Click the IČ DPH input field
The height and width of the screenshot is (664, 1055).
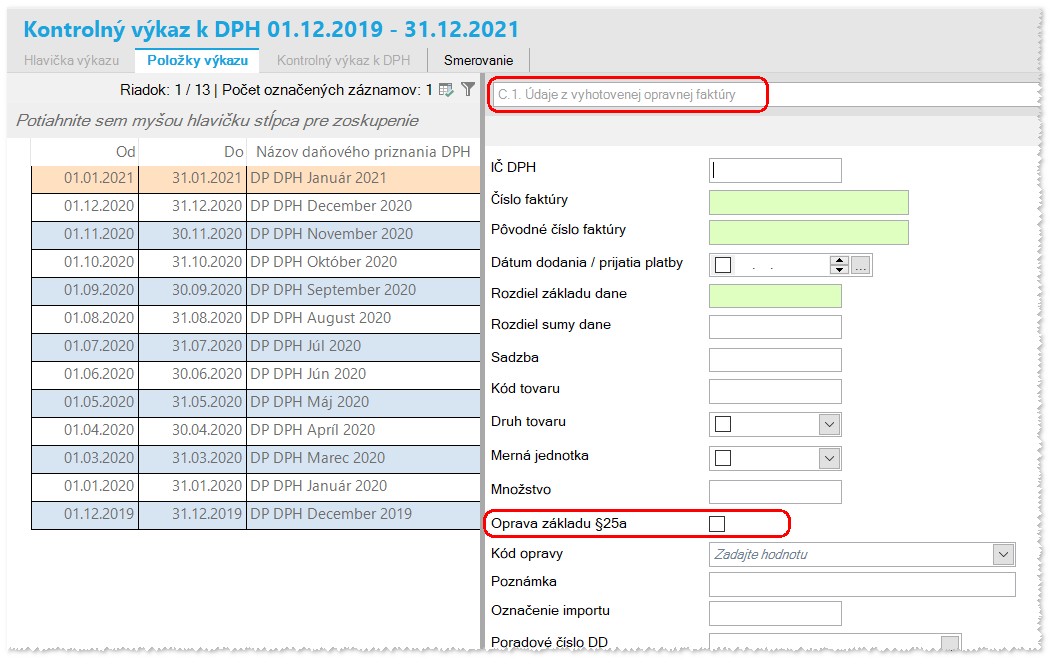coord(775,170)
